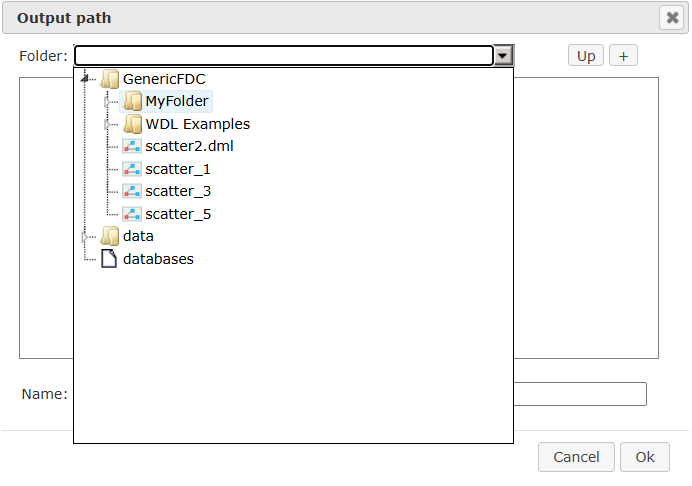Close the Output path dialog
692x486 pixels.
[x=672, y=18]
